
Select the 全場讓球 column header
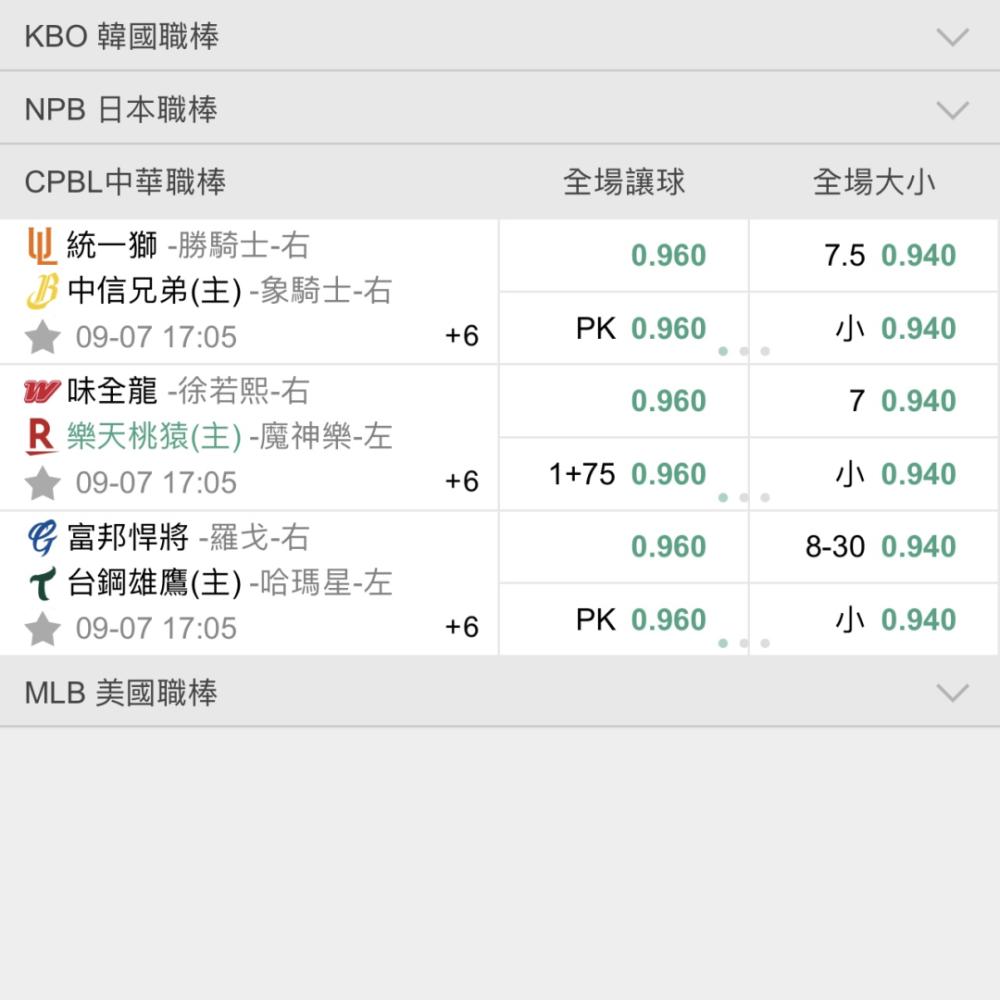tap(624, 182)
